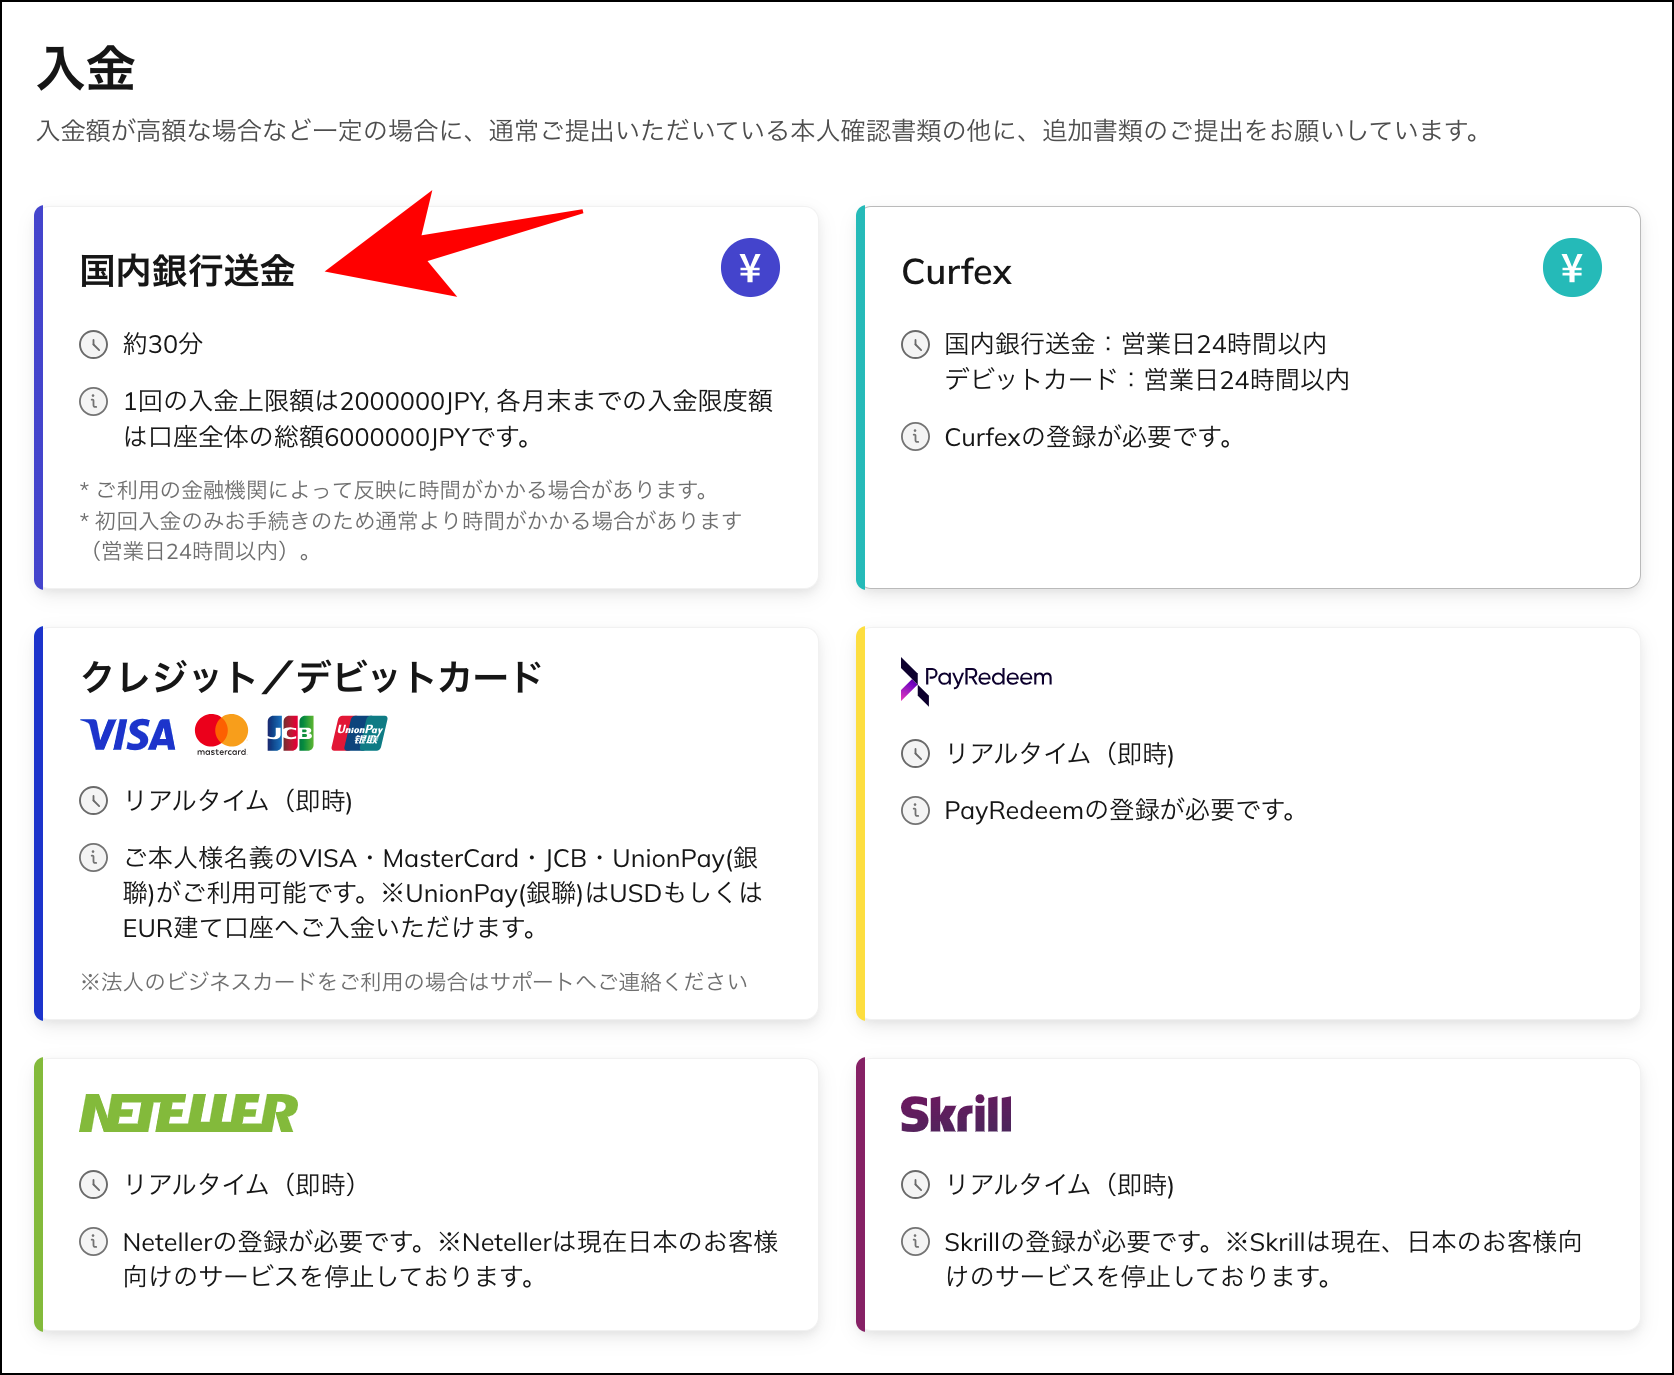Click the JCB card icon
This screenshot has height=1375, width=1674.
(x=289, y=733)
